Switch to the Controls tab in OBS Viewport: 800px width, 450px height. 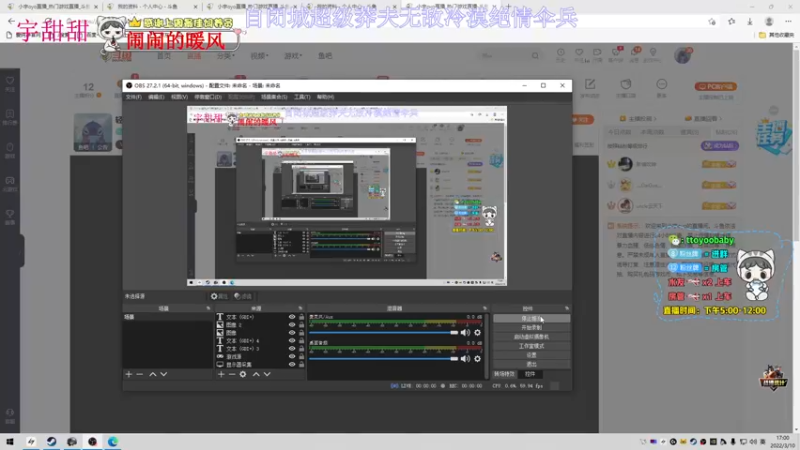pos(530,374)
